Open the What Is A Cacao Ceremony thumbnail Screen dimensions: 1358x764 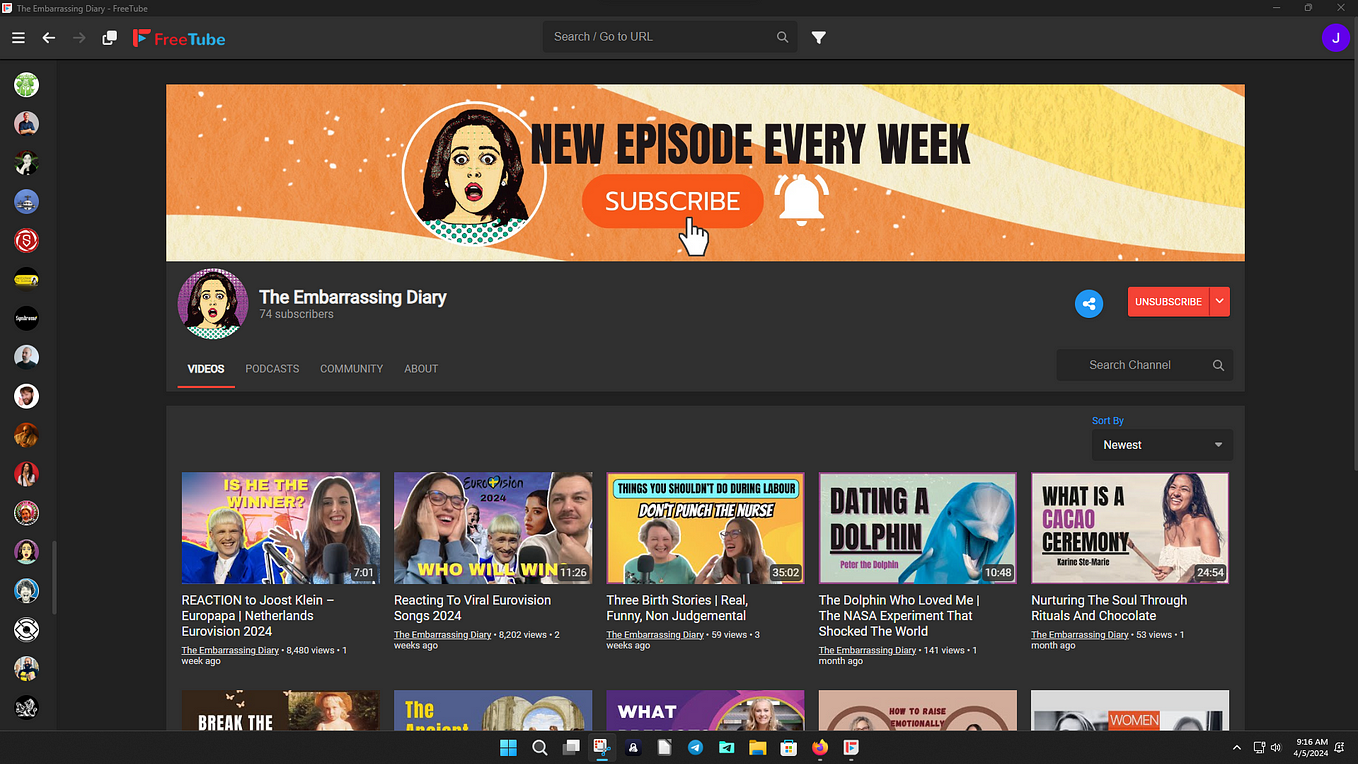(1130, 528)
